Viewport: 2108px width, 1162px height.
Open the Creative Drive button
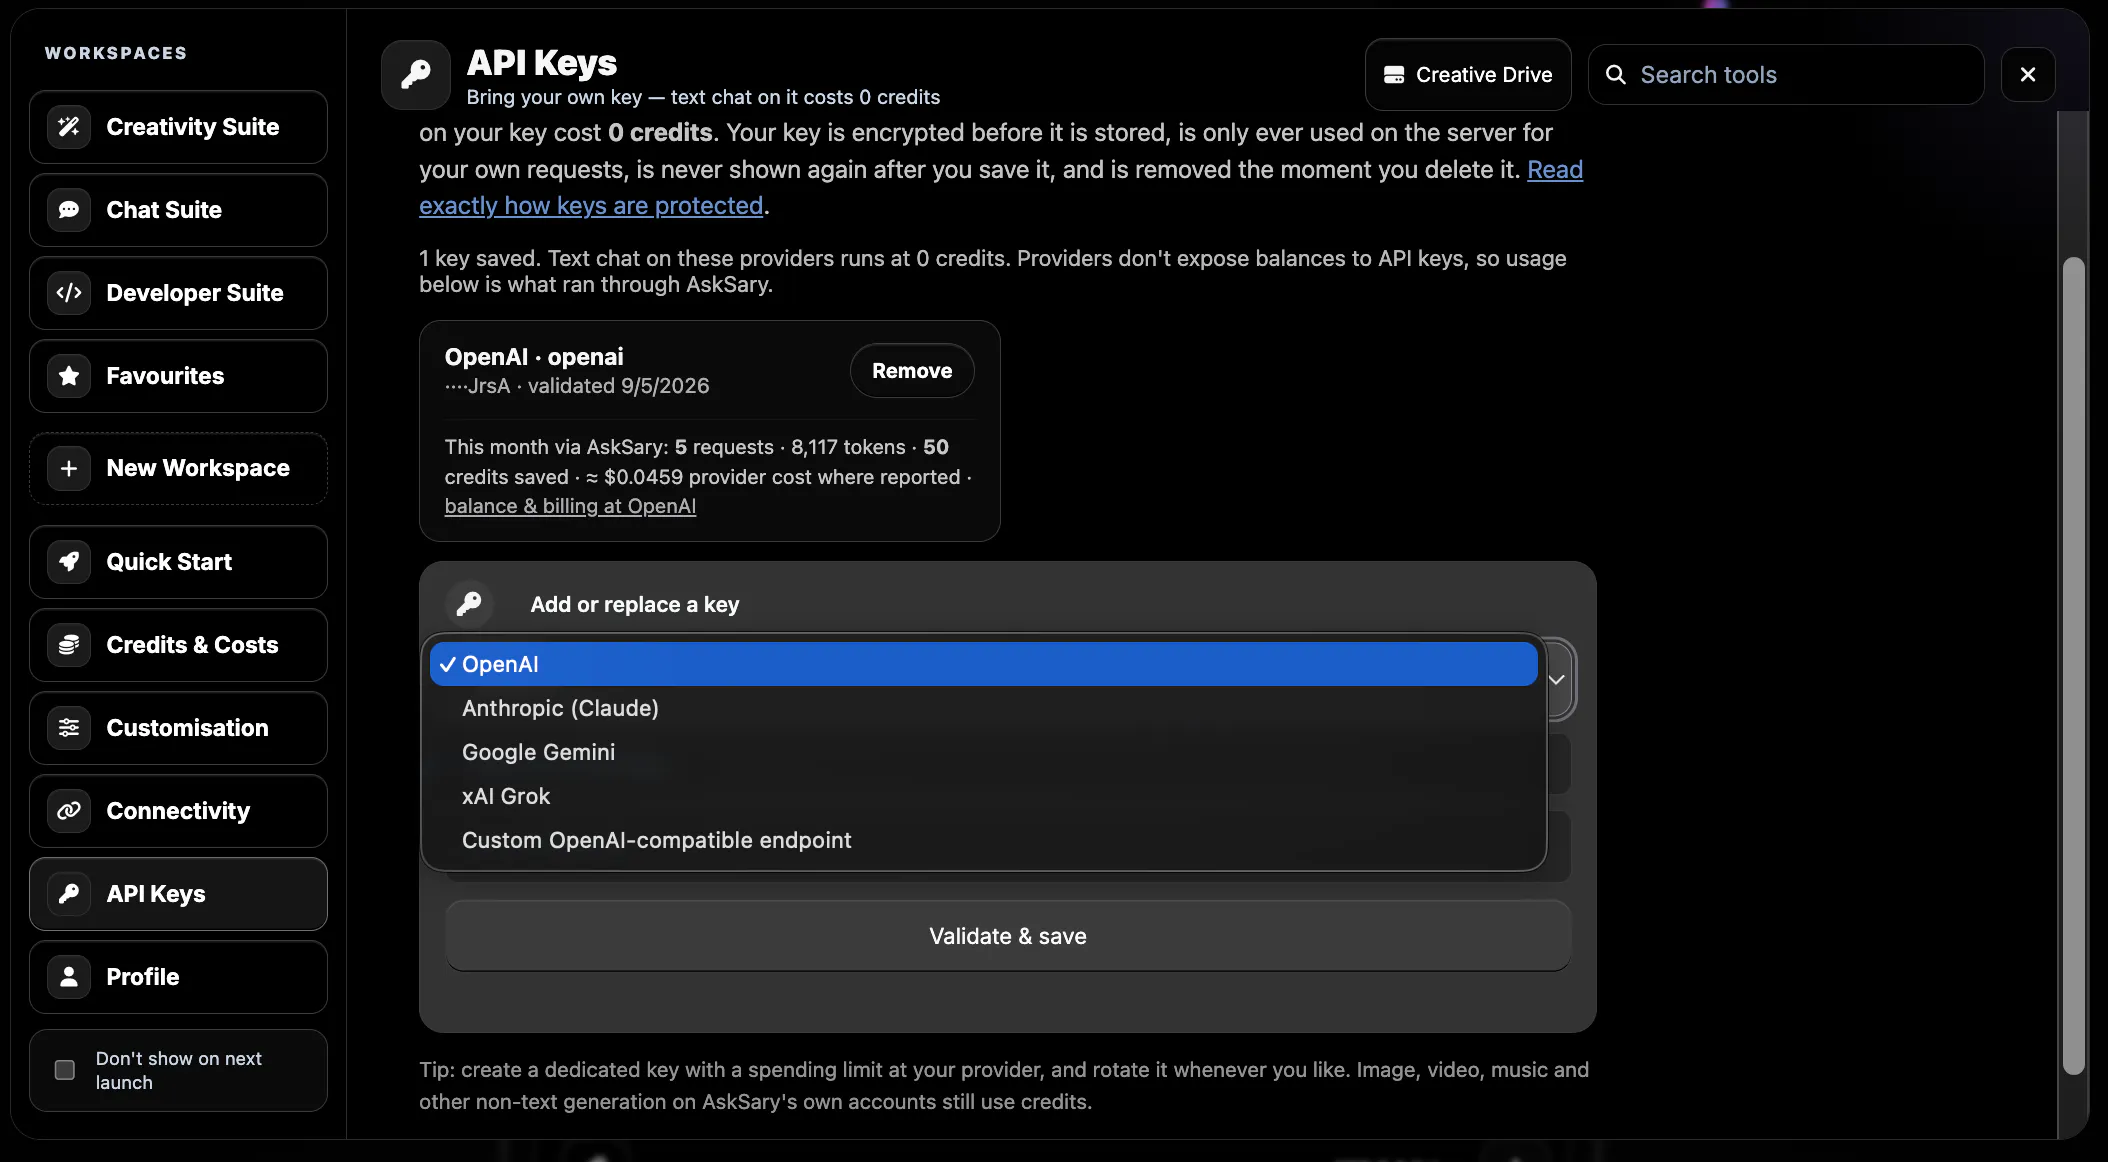coord(1468,75)
